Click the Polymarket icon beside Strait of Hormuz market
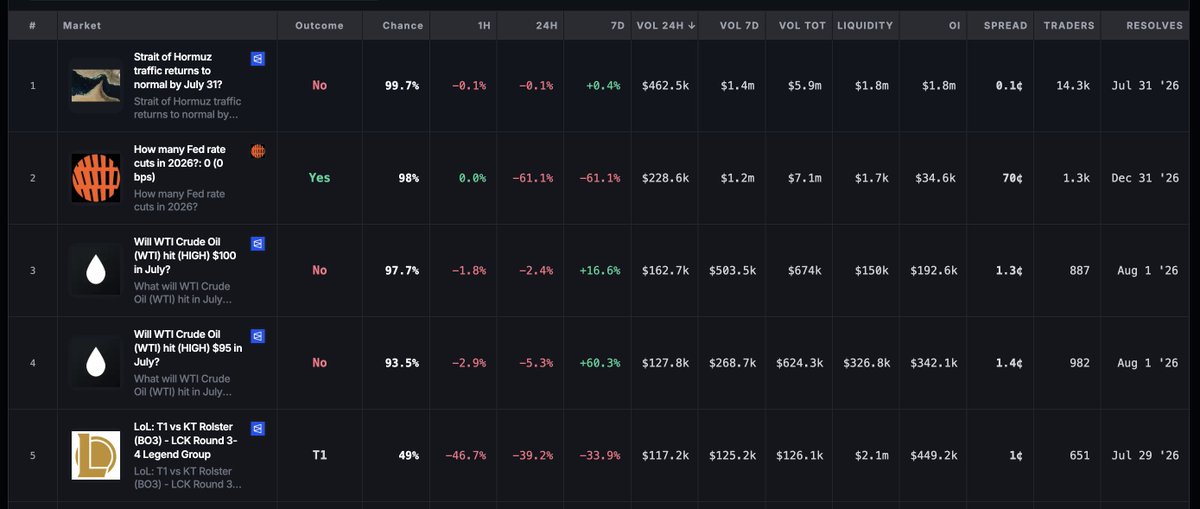Image resolution: width=1200 pixels, height=509 pixels. pyautogui.click(x=257, y=59)
